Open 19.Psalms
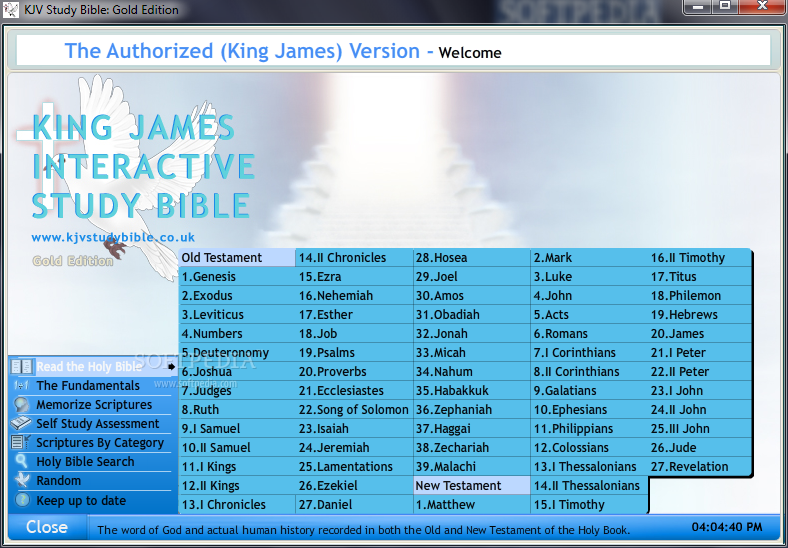788x548 pixels. [x=354, y=352]
